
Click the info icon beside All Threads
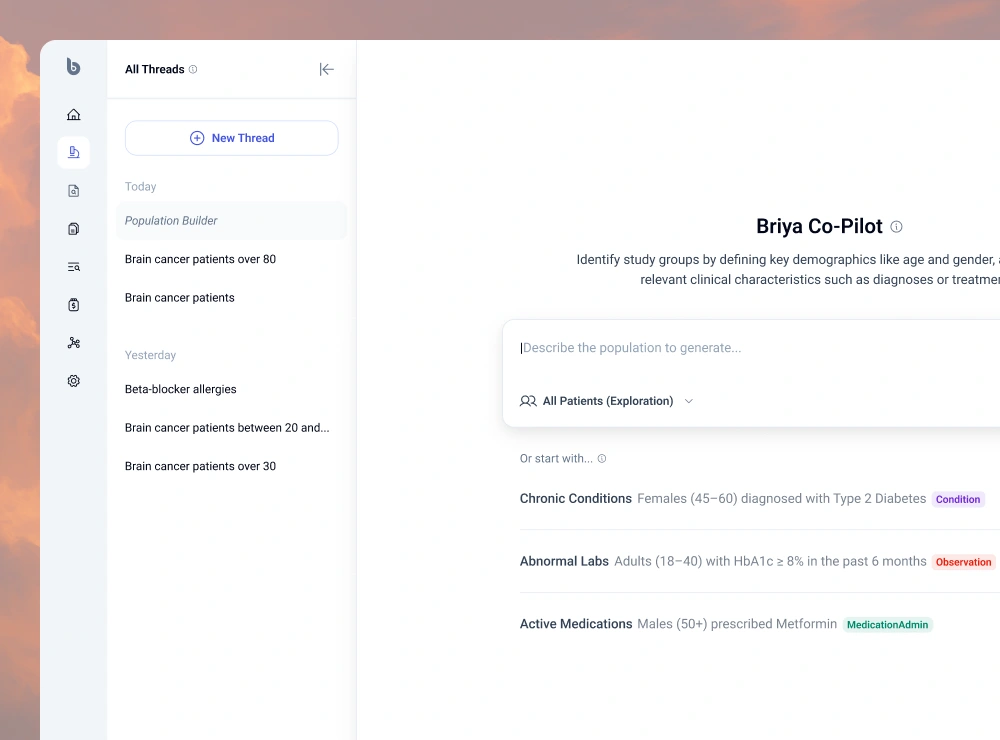coord(193,69)
